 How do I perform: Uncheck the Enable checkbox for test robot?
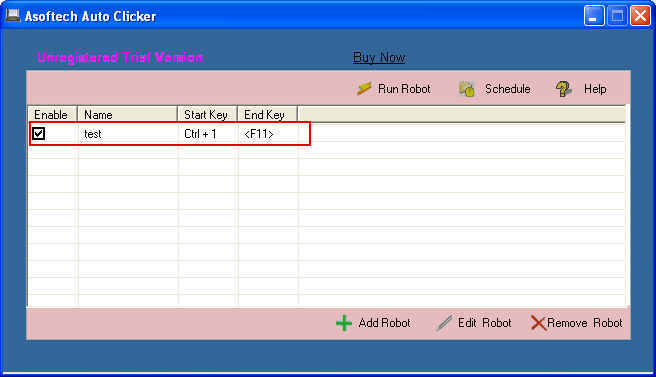click(x=39, y=133)
